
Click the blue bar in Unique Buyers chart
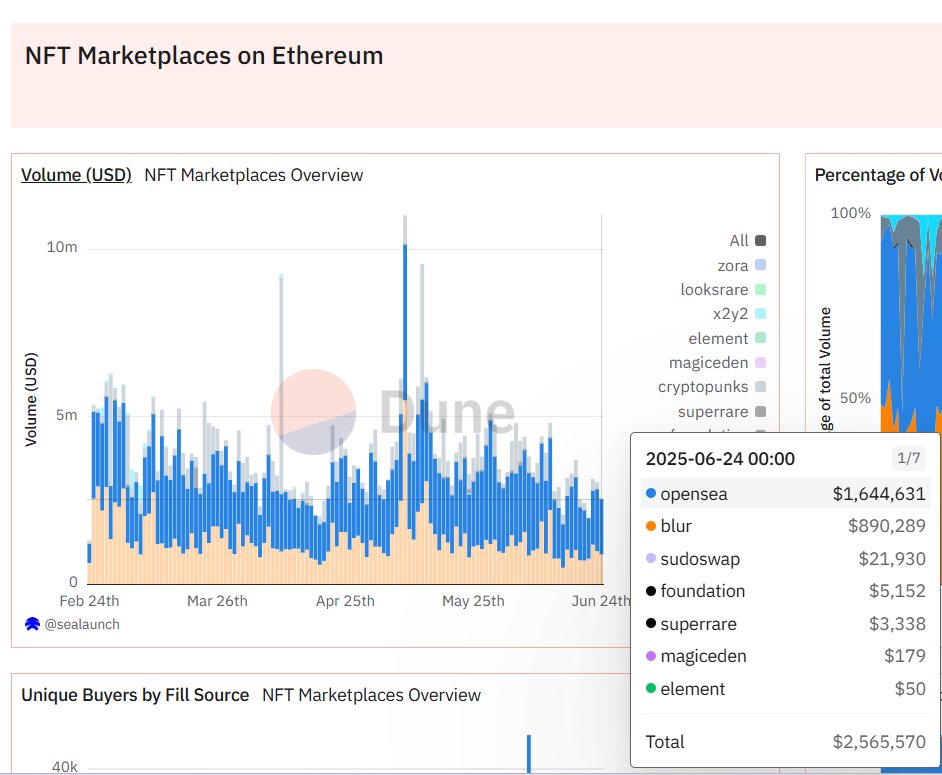tap(529, 753)
